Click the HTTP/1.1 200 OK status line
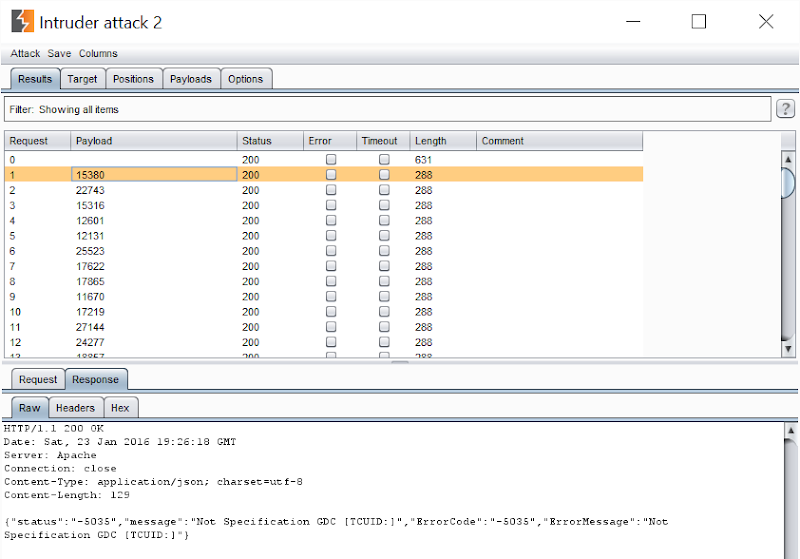This screenshot has height=559, width=800. pos(54,428)
